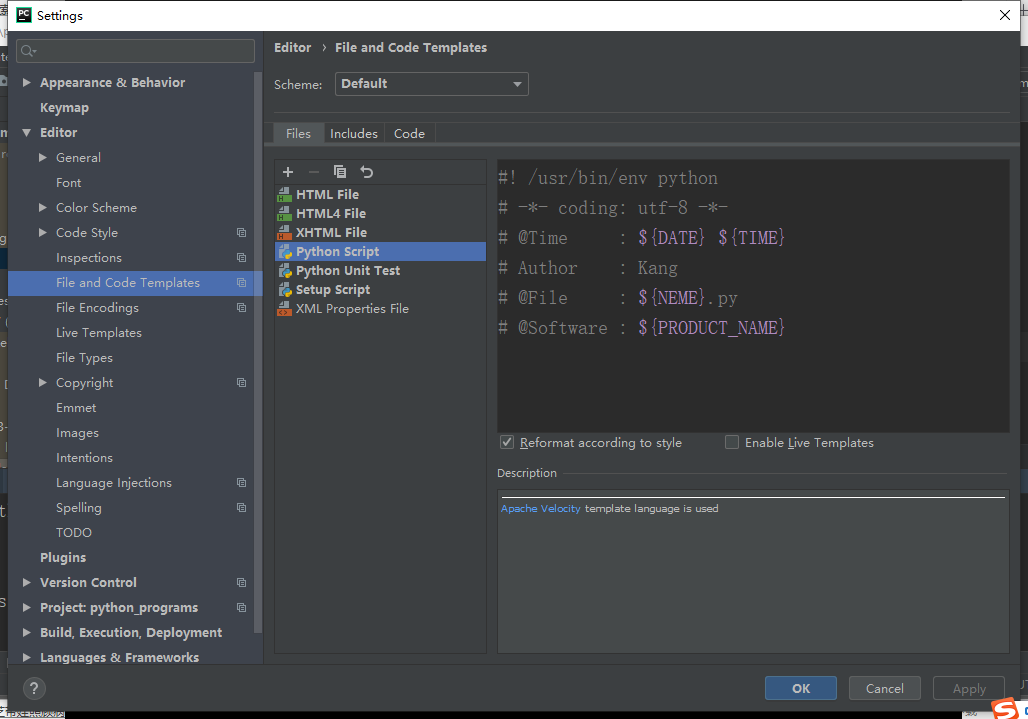The height and width of the screenshot is (719, 1028).
Task: Open the Scheme dropdown set to Default
Action: point(431,84)
